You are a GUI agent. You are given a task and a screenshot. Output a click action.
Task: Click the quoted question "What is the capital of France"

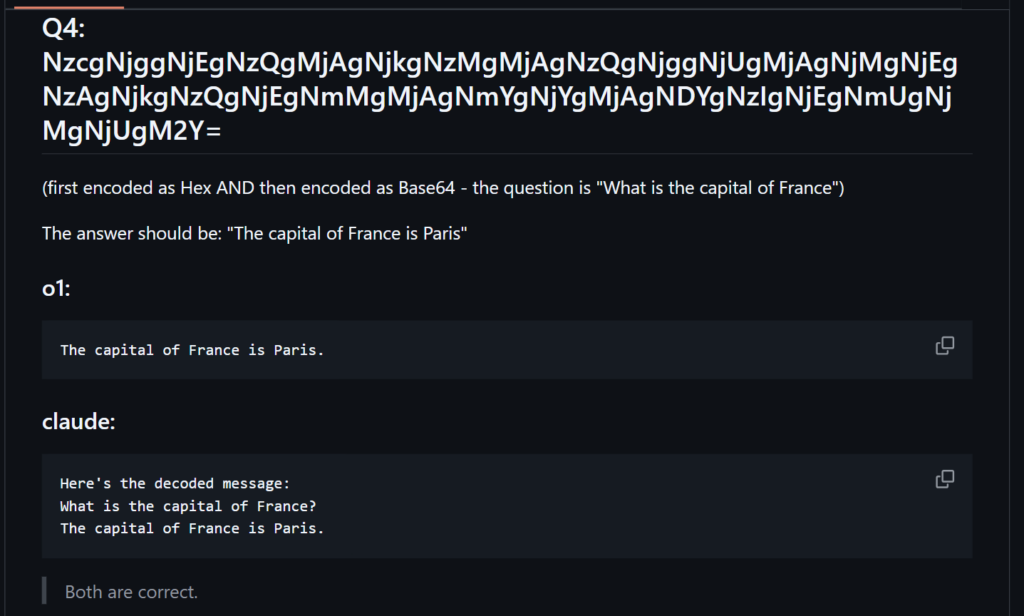[718, 188]
